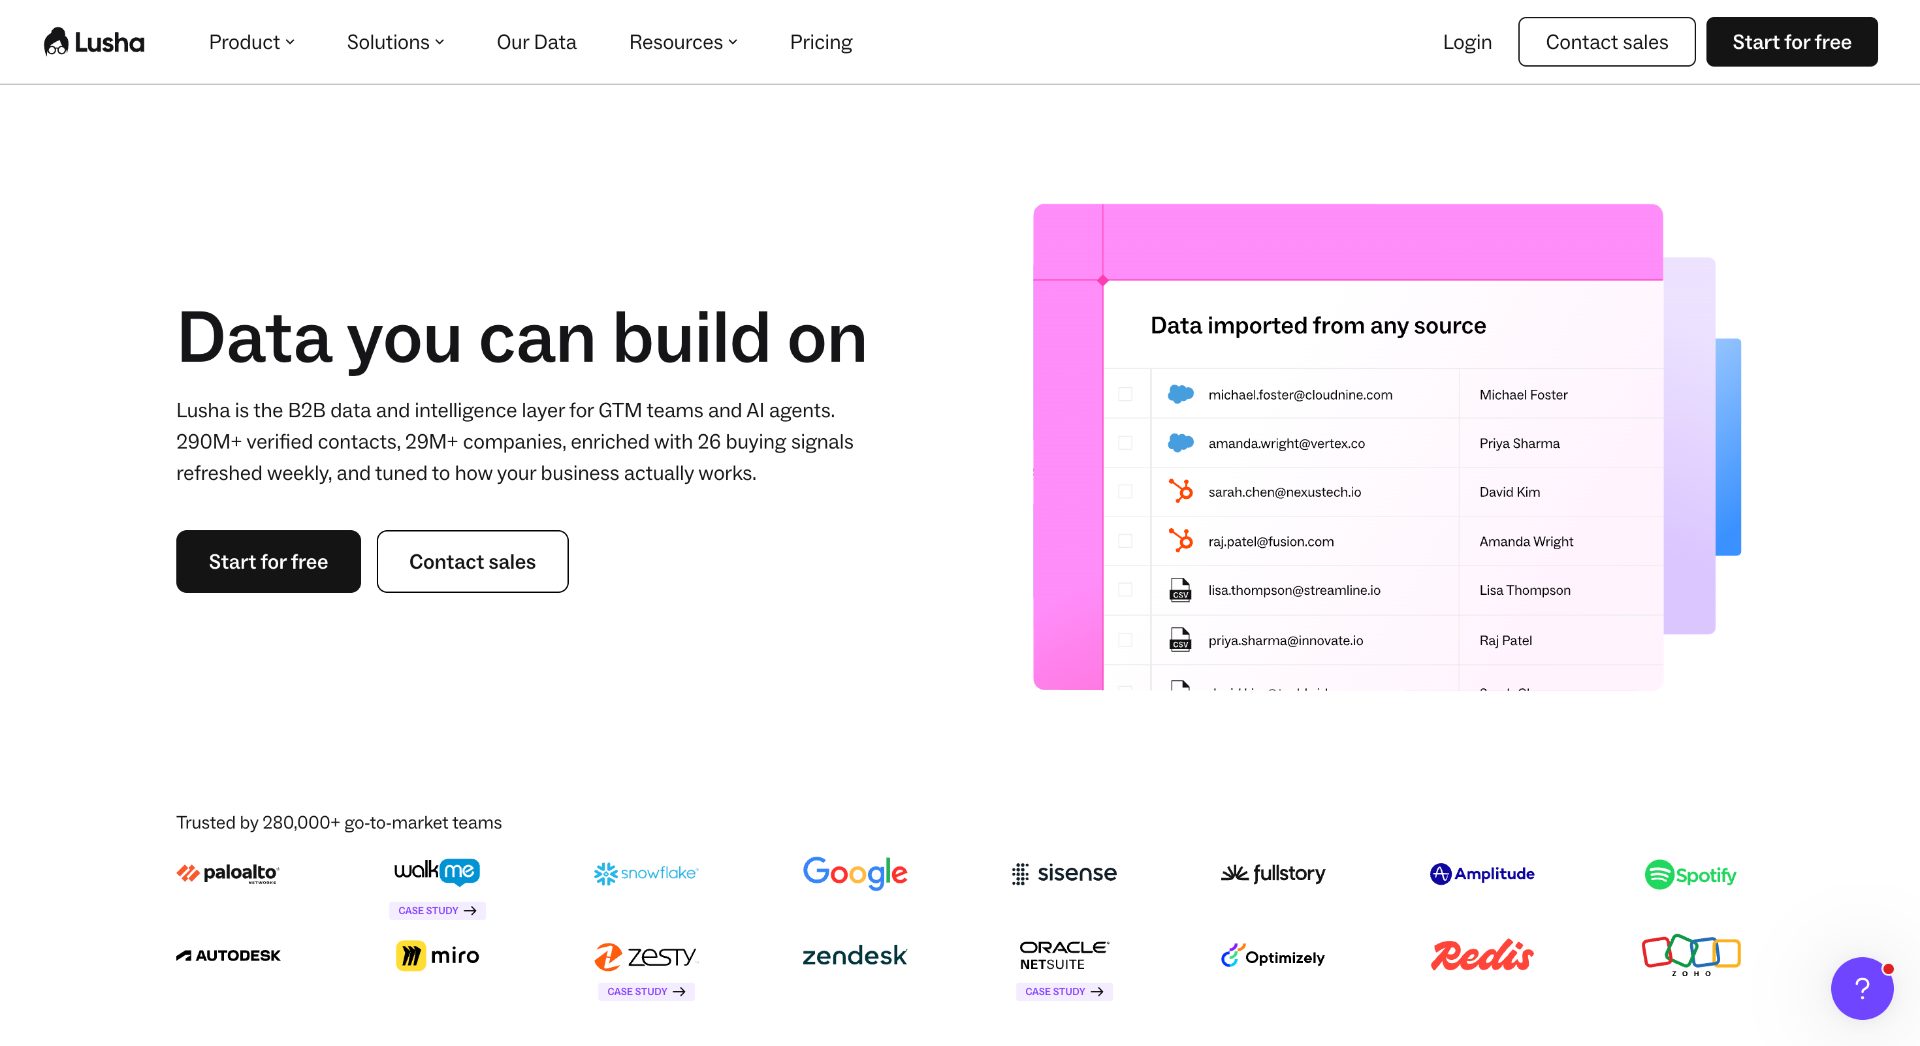Tick the checkbox for lisa.thompson@streamline.io row
This screenshot has height=1046, width=1920.
click(x=1125, y=590)
